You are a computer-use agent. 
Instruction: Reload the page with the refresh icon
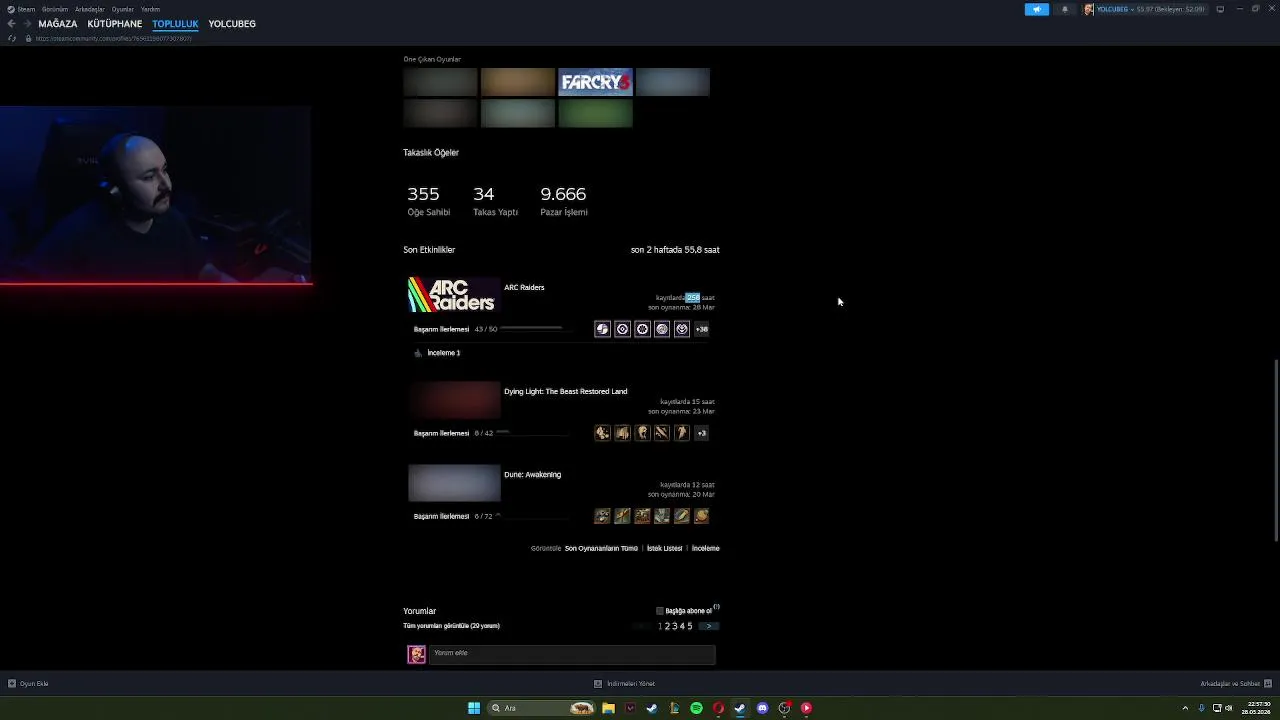(x=12, y=38)
